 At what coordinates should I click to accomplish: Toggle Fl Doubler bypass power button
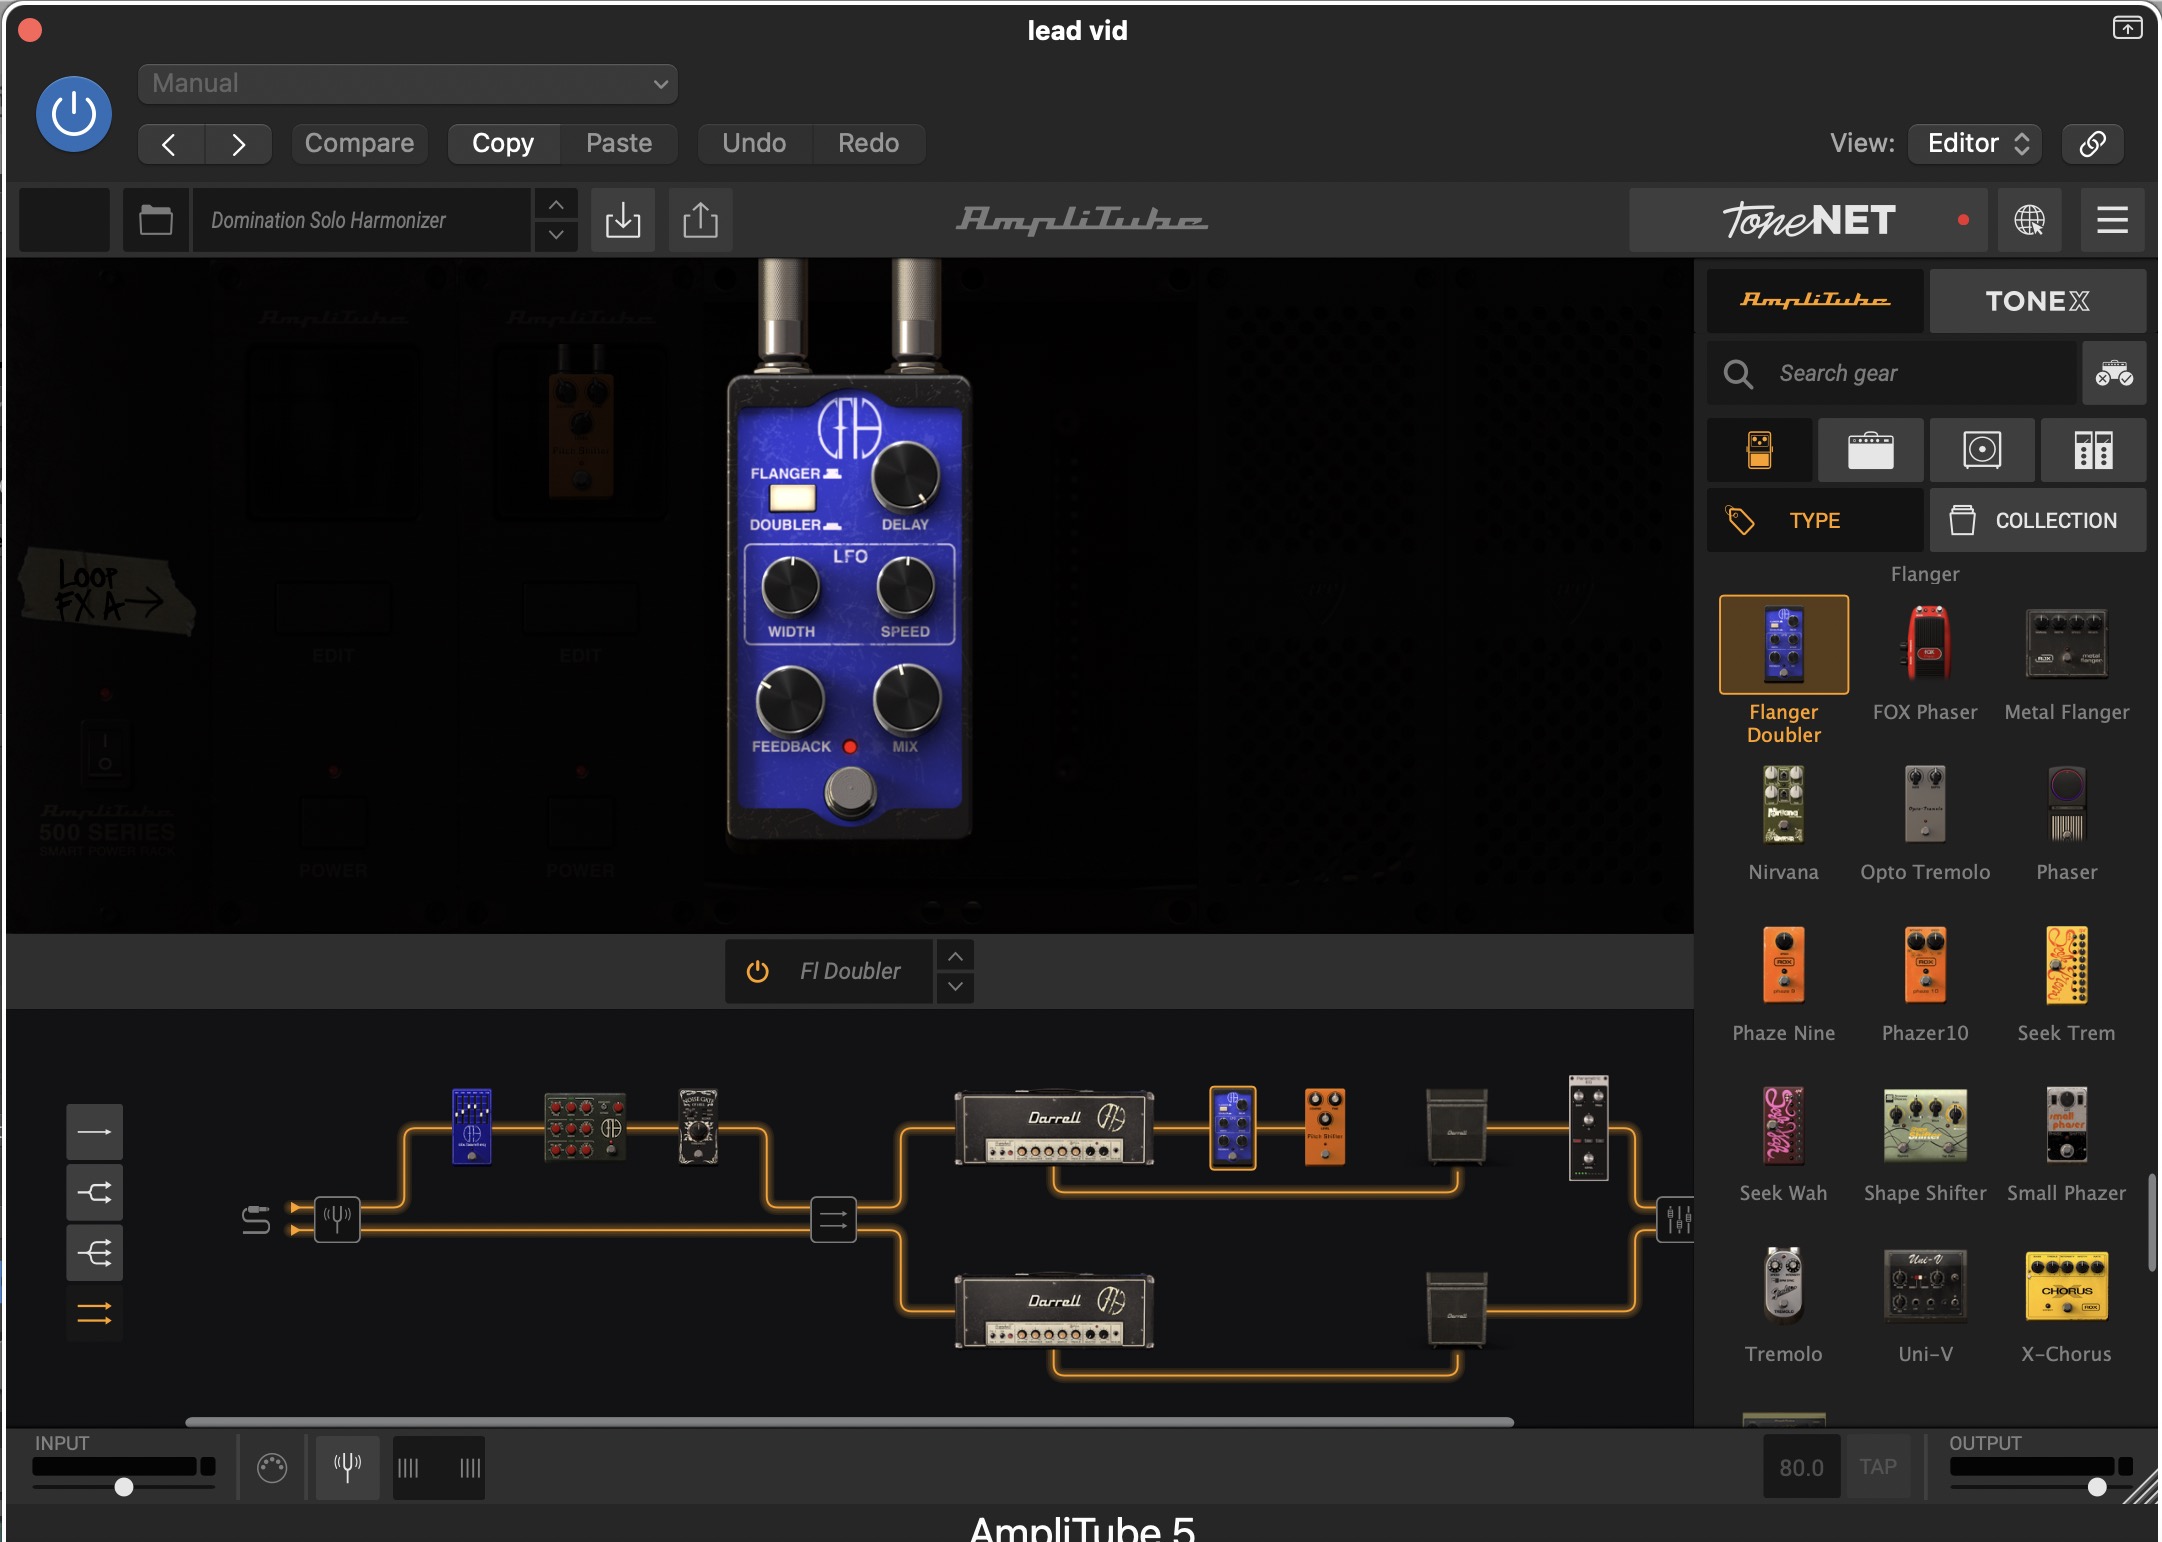coord(758,971)
